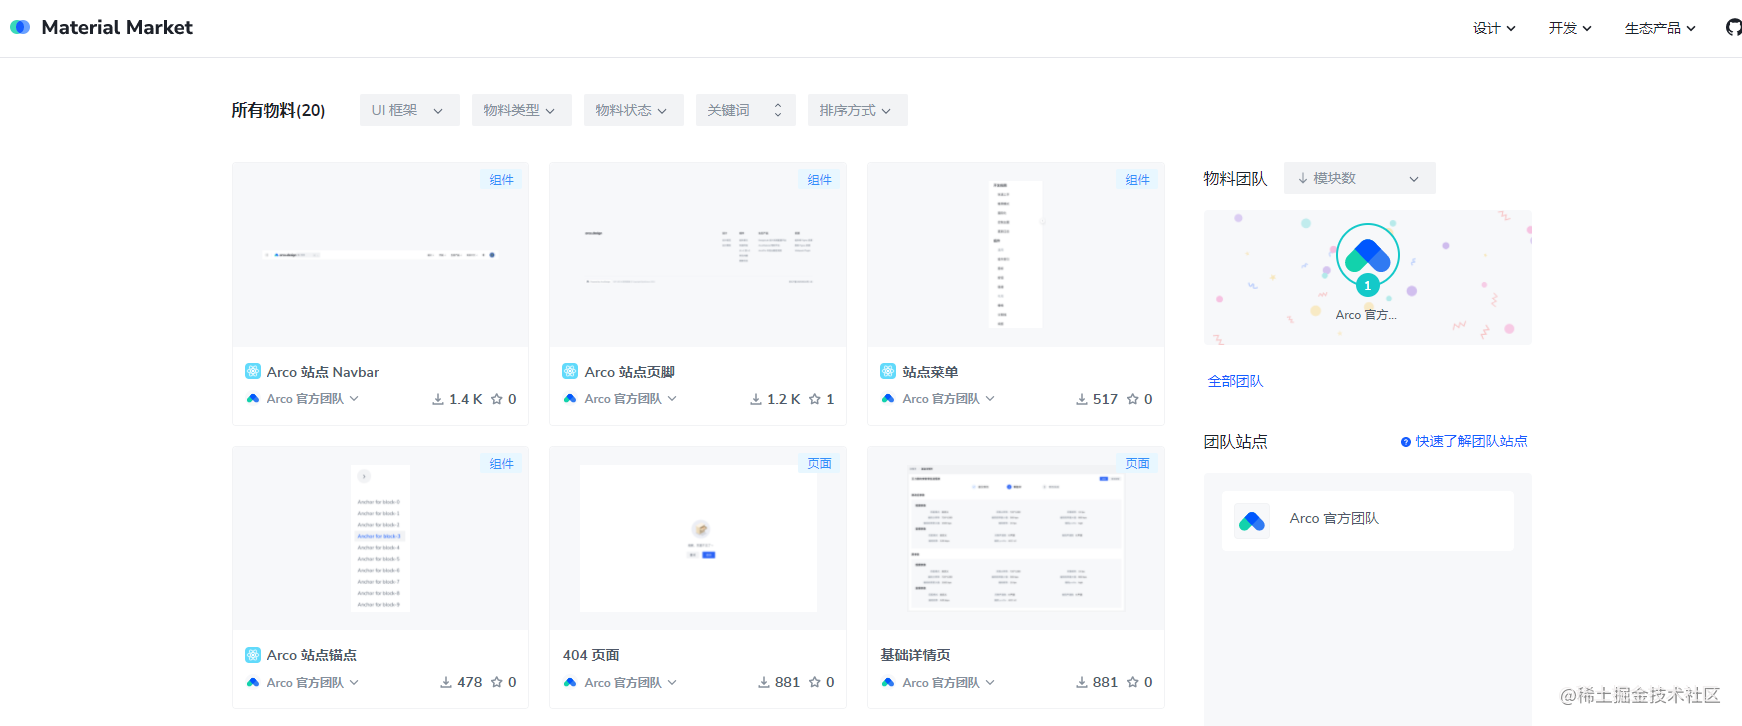Open the UI 框架 filter dropdown

[410, 110]
